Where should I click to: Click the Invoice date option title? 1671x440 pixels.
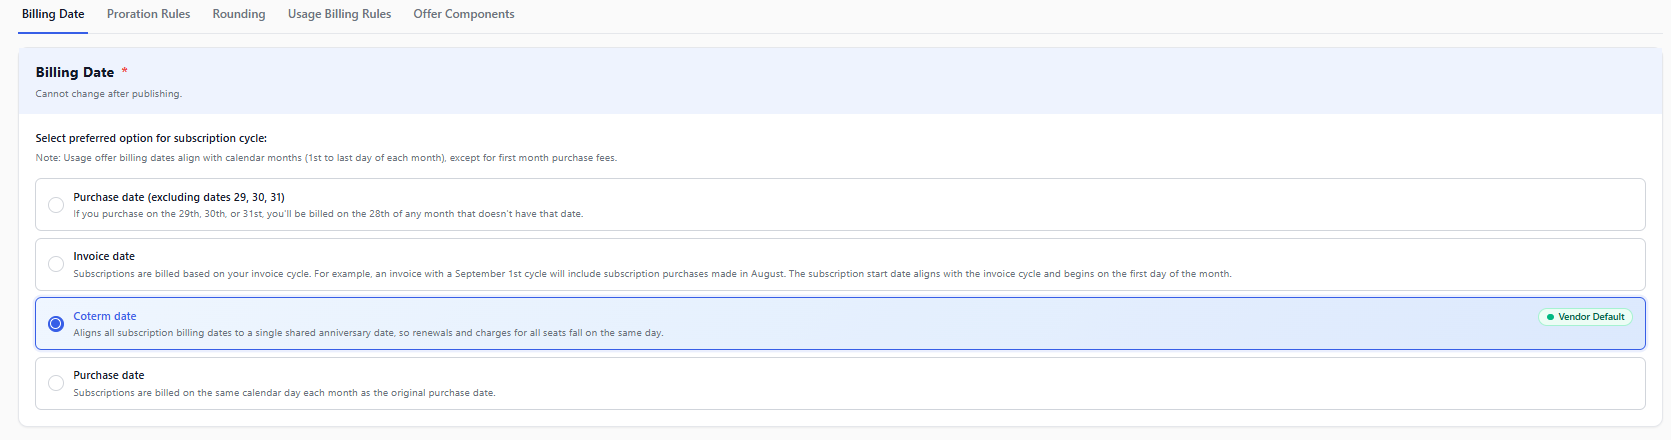[104, 256]
